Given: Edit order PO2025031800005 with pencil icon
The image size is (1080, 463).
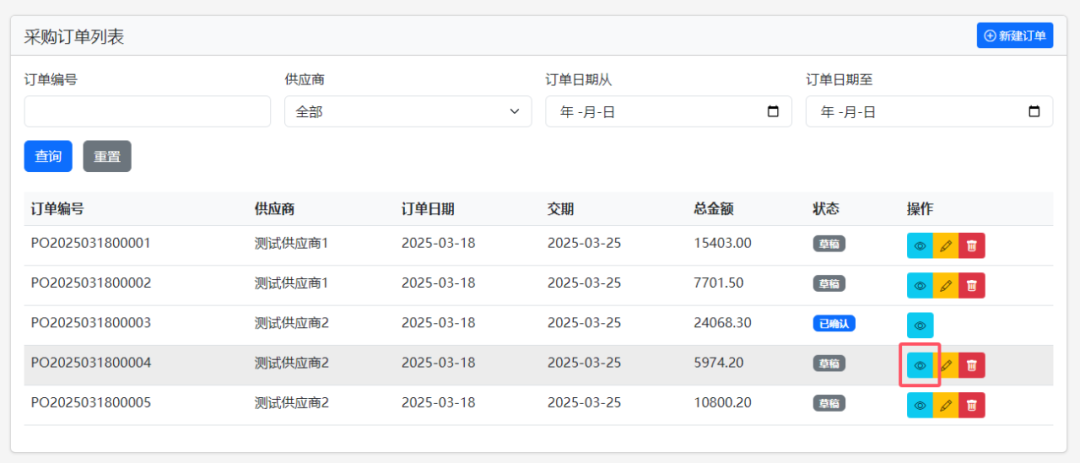Looking at the screenshot, I should click(946, 405).
